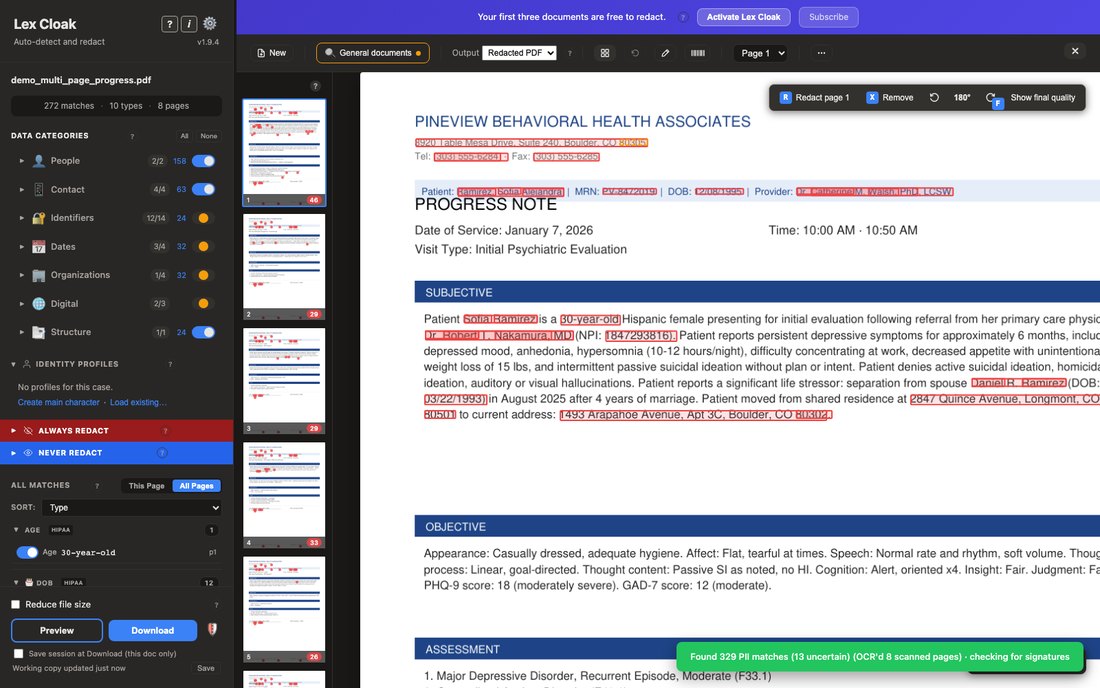Click help icon next to Data Categories

coord(132,137)
